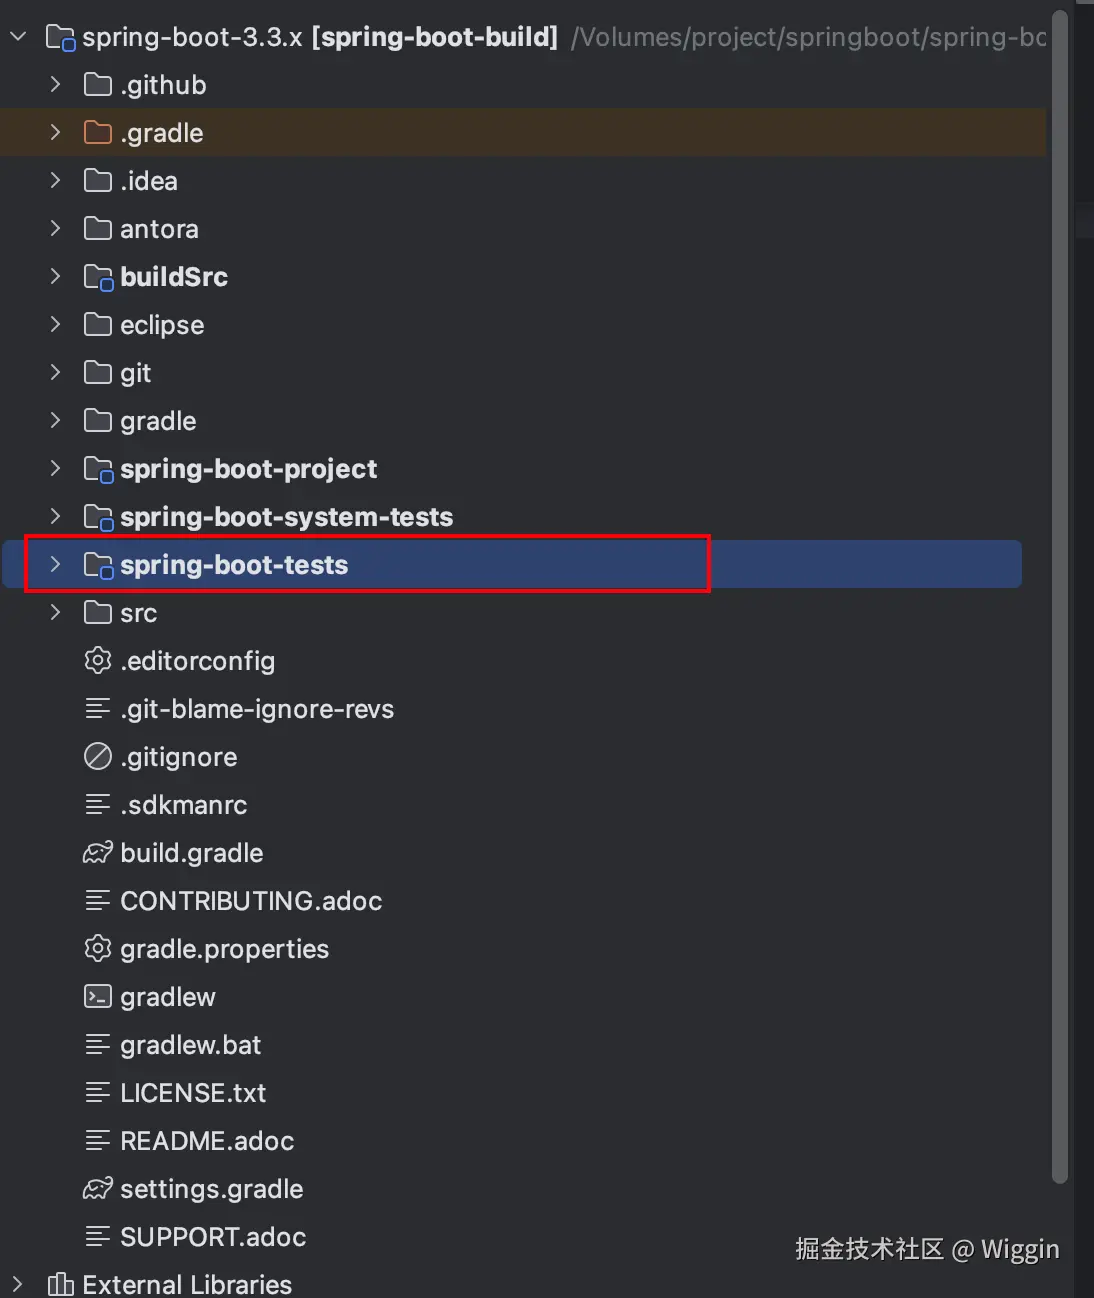Image resolution: width=1094 pixels, height=1298 pixels.
Task: Click the text file icon beside LICENSE.txt
Action: [97, 1093]
